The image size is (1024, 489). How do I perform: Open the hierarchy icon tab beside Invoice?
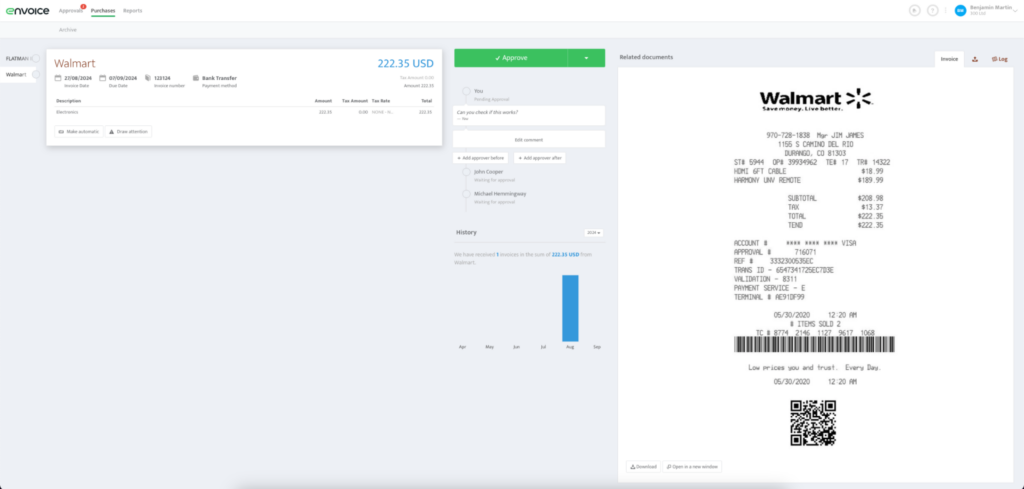974,59
